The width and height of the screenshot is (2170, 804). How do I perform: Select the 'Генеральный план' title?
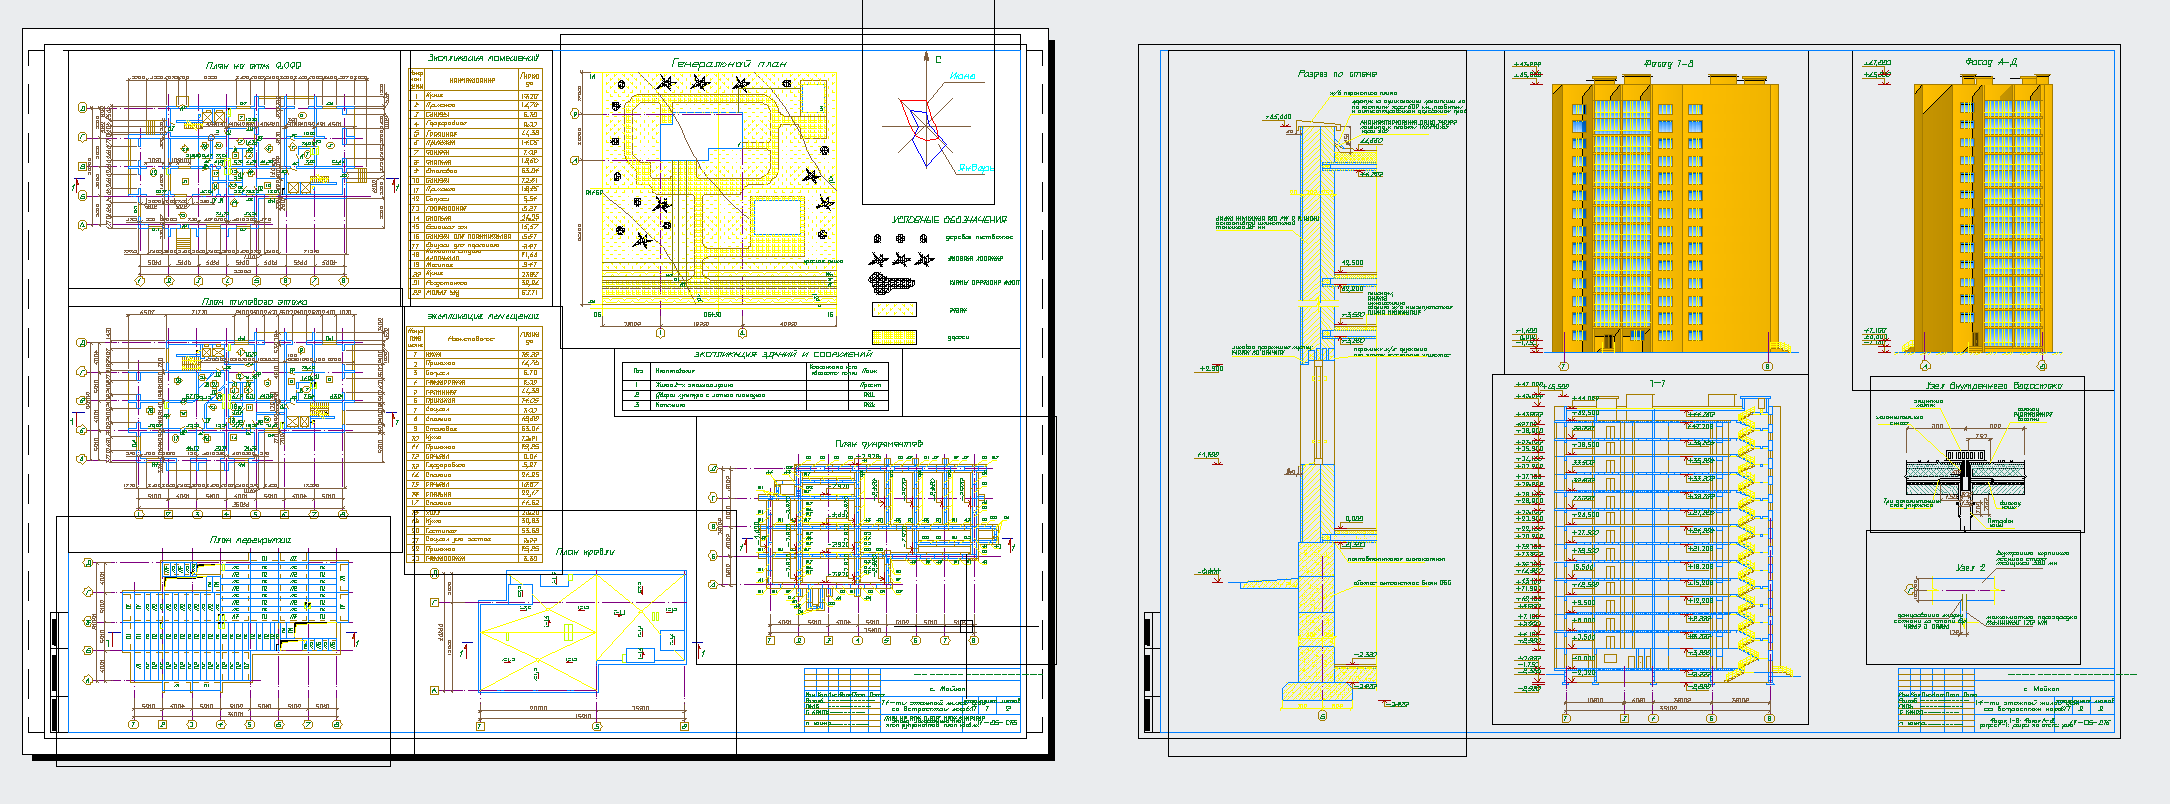tap(728, 64)
